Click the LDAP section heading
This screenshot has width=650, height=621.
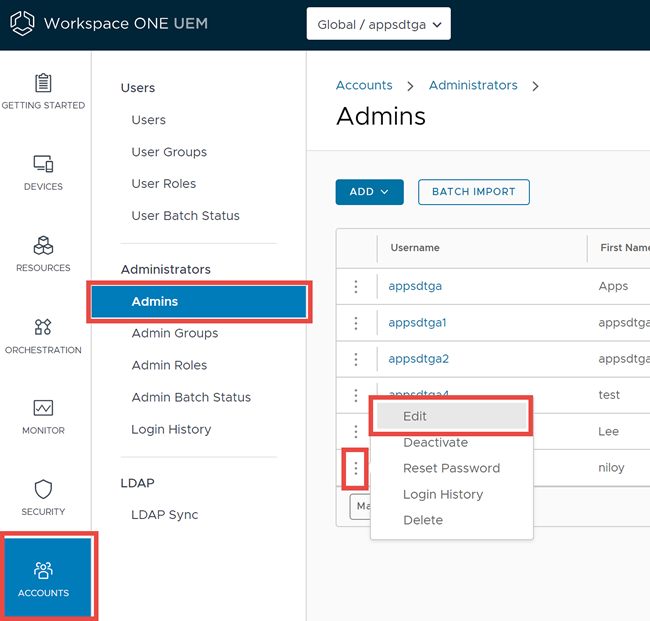[137, 483]
